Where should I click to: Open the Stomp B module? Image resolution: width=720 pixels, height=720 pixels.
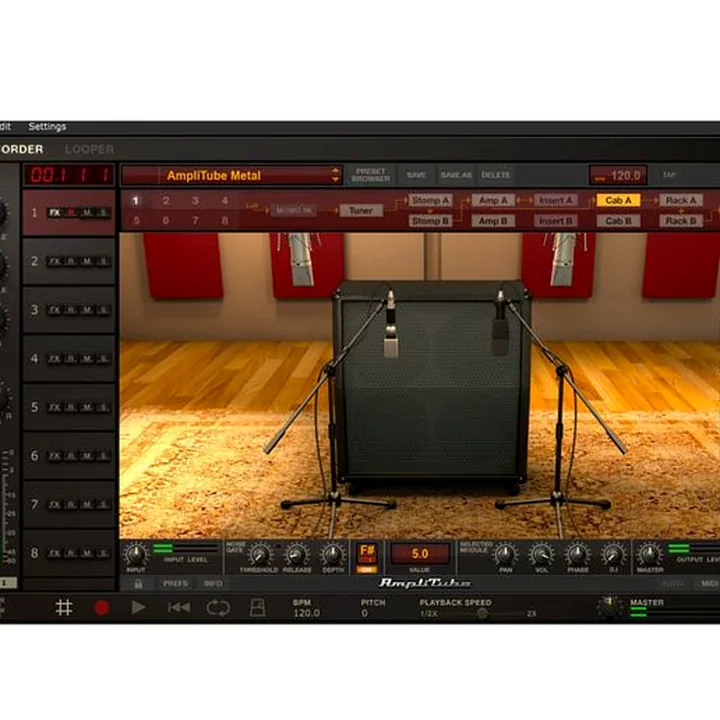tap(430, 221)
